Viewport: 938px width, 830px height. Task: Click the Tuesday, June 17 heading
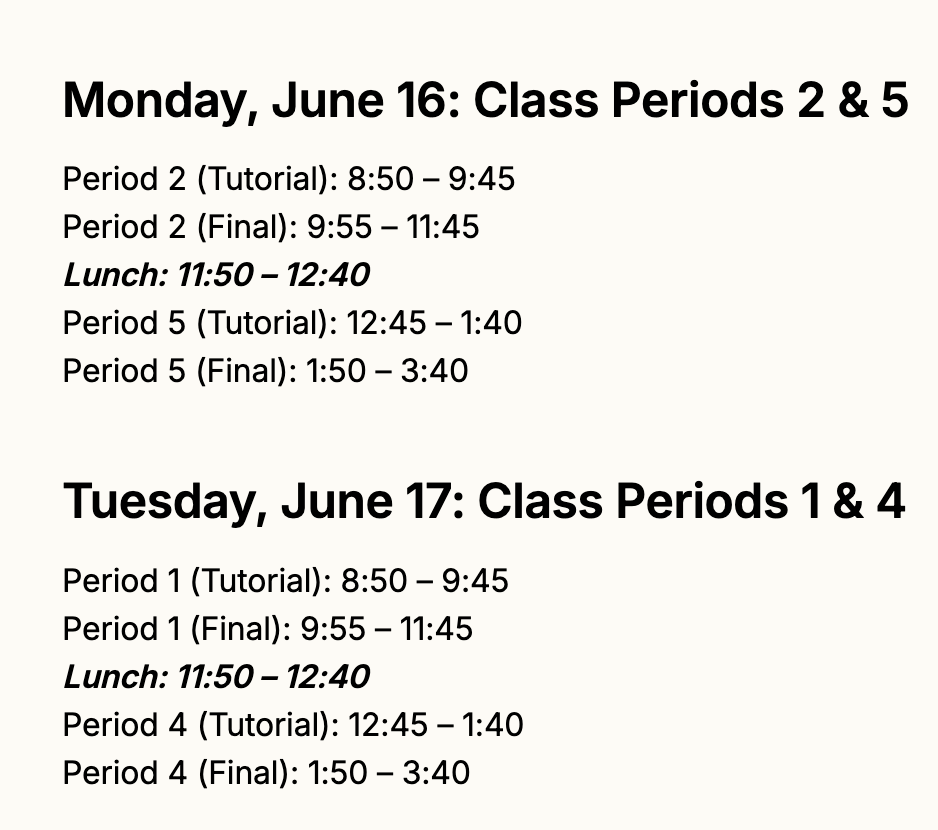(x=483, y=503)
